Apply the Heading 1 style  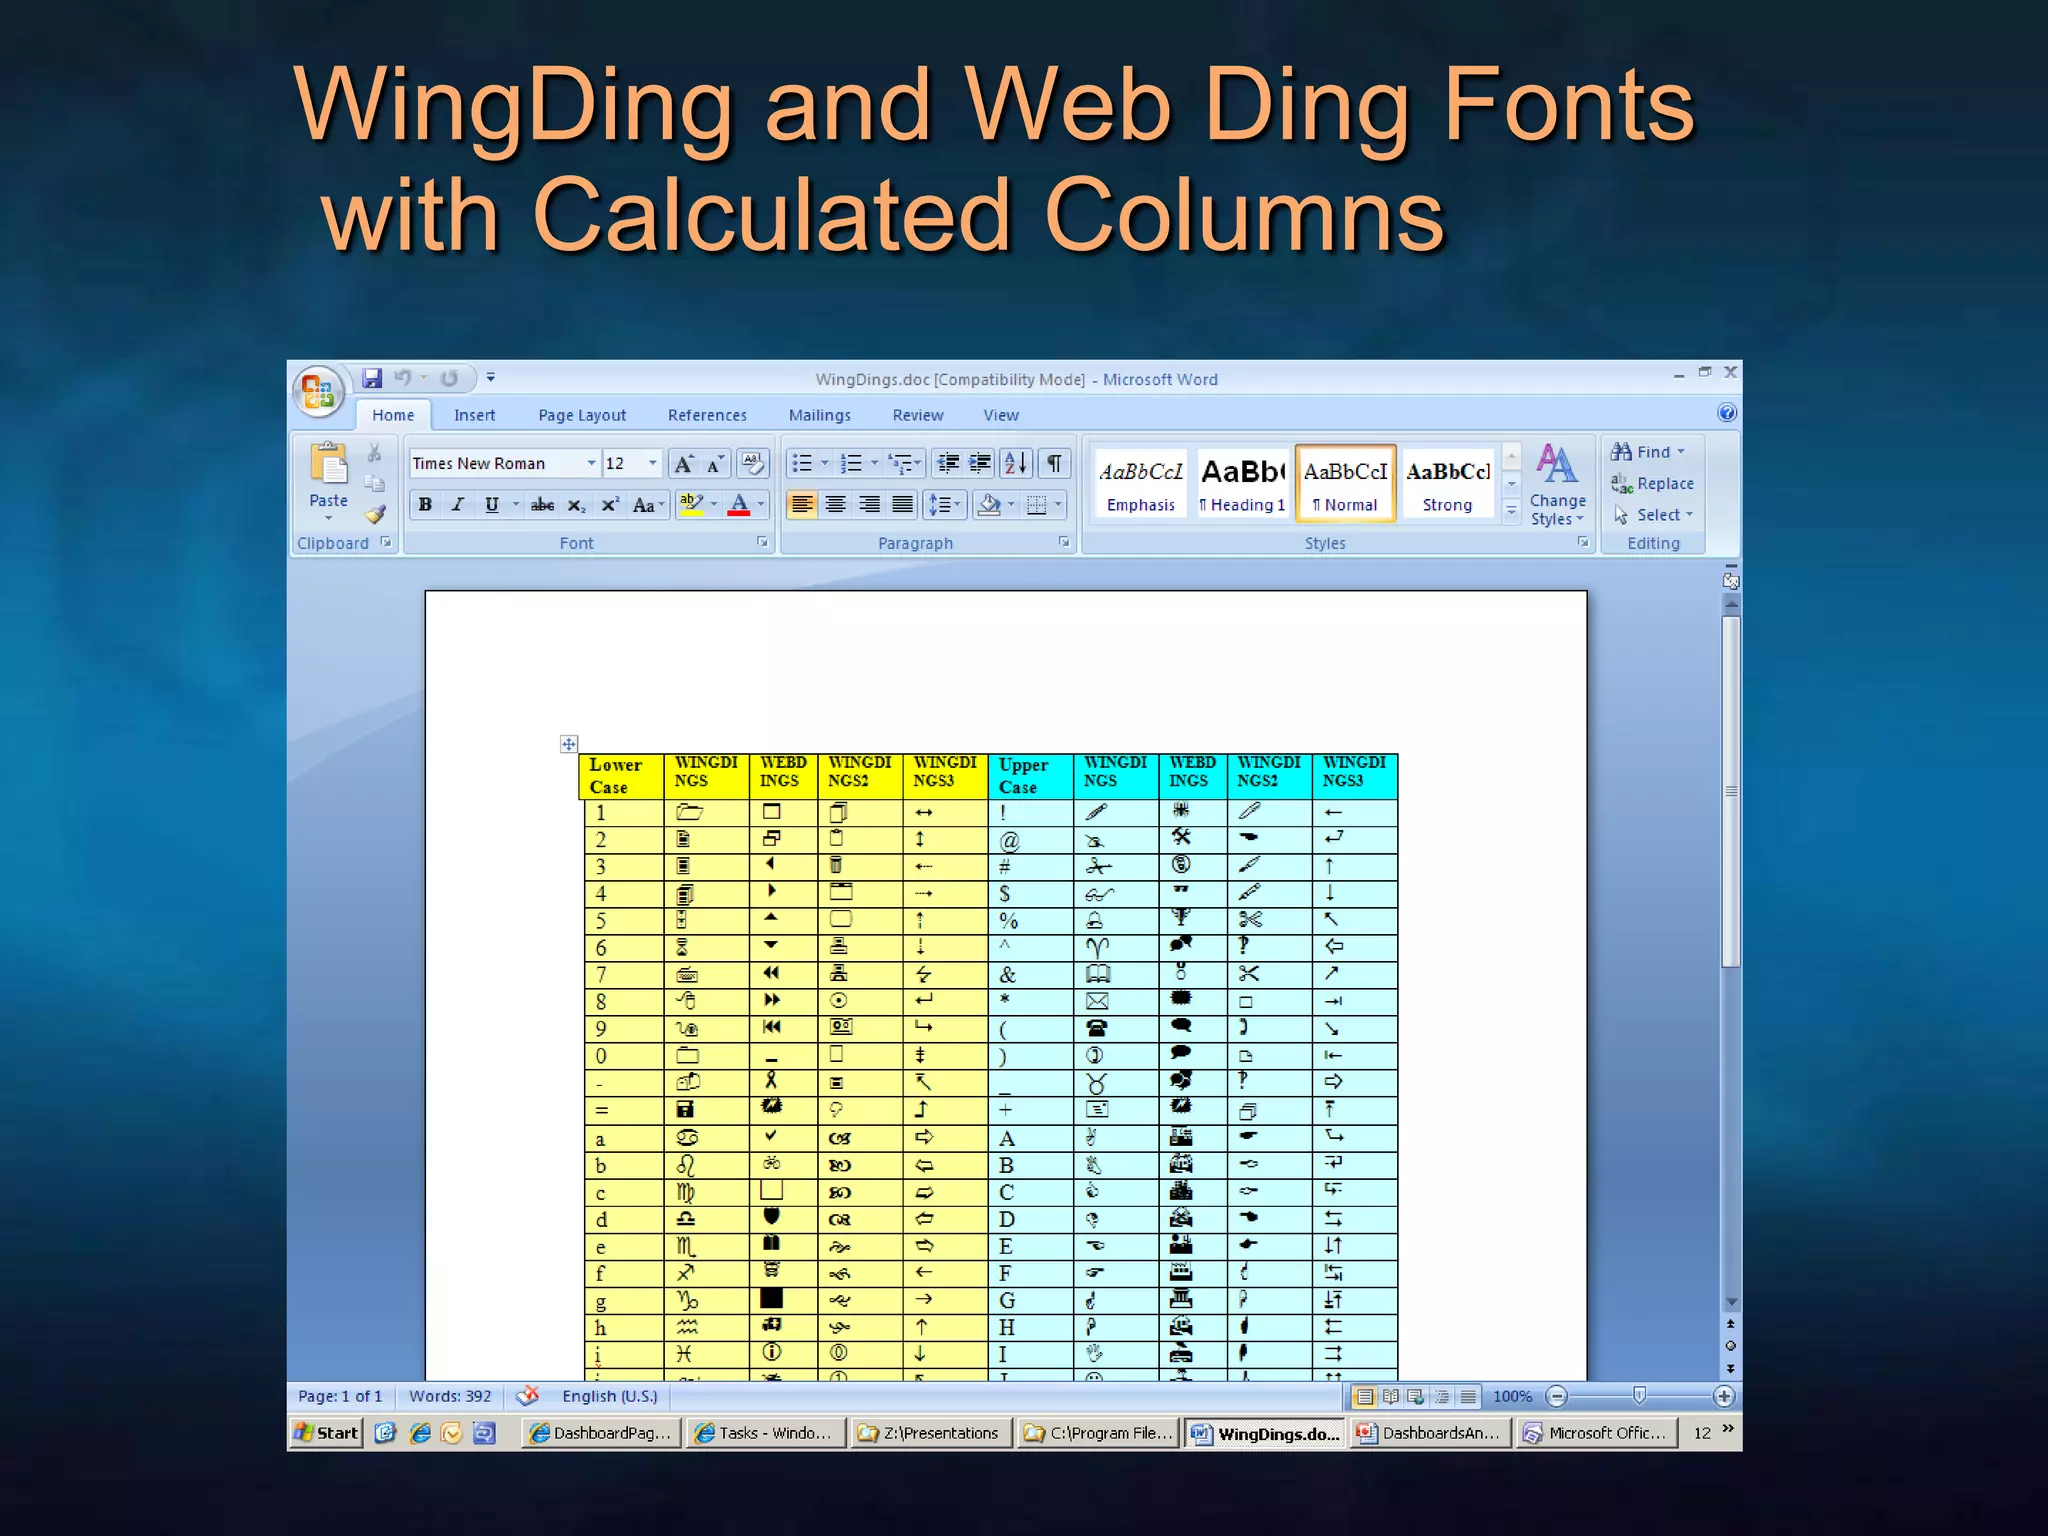pyautogui.click(x=1242, y=484)
